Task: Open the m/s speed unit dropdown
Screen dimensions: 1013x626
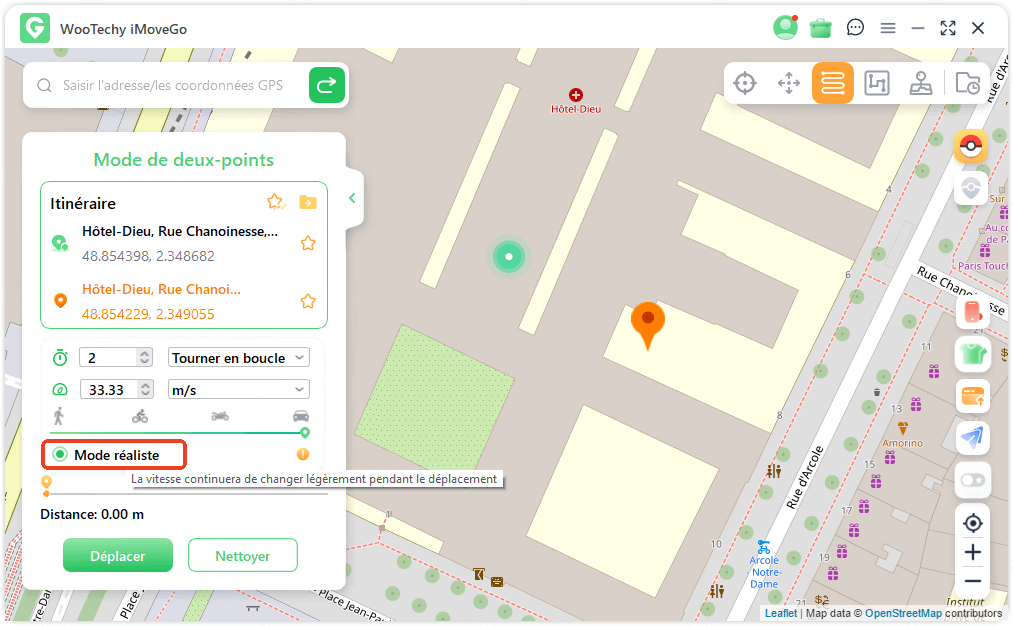Action: [x=239, y=390]
